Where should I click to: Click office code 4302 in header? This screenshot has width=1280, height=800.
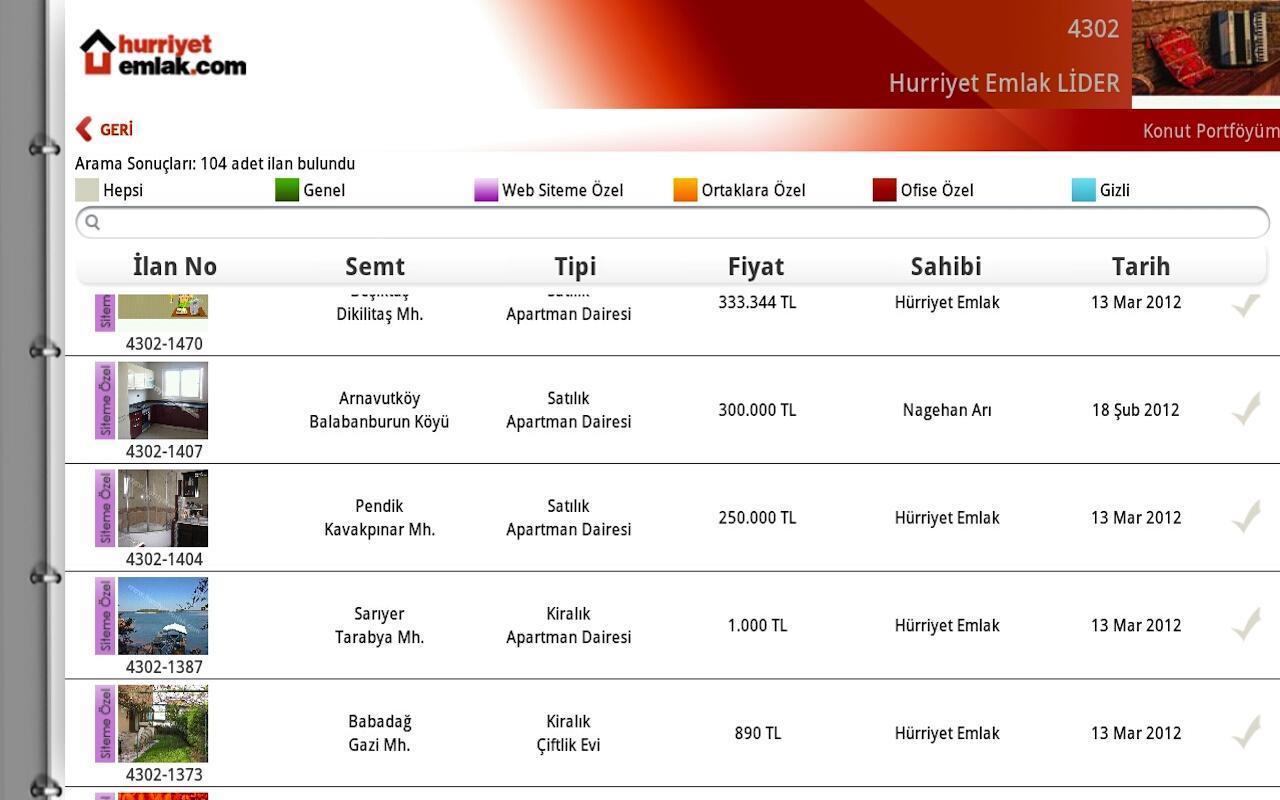click(1093, 29)
